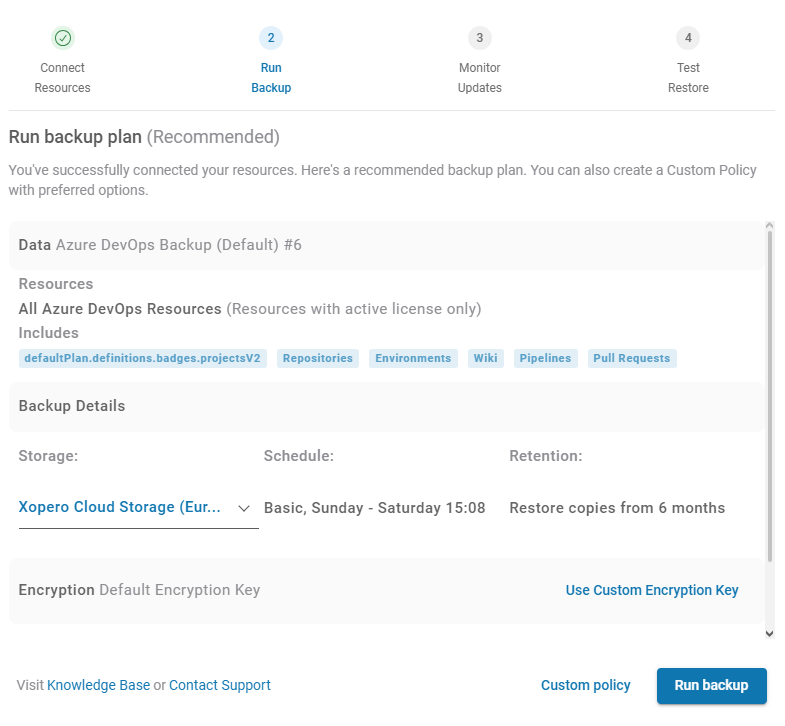Click the Environments badge
The image size is (785, 726).
tap(414, 358)
